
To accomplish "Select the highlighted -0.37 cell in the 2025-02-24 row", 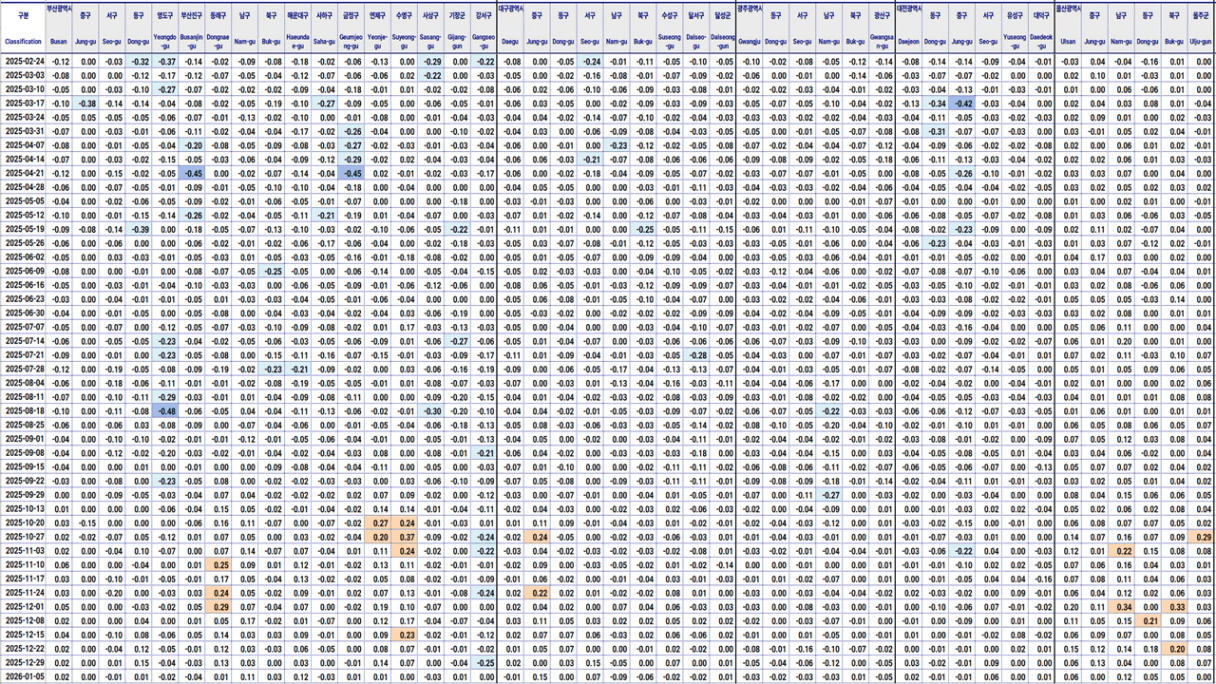I will pos(166,61).
